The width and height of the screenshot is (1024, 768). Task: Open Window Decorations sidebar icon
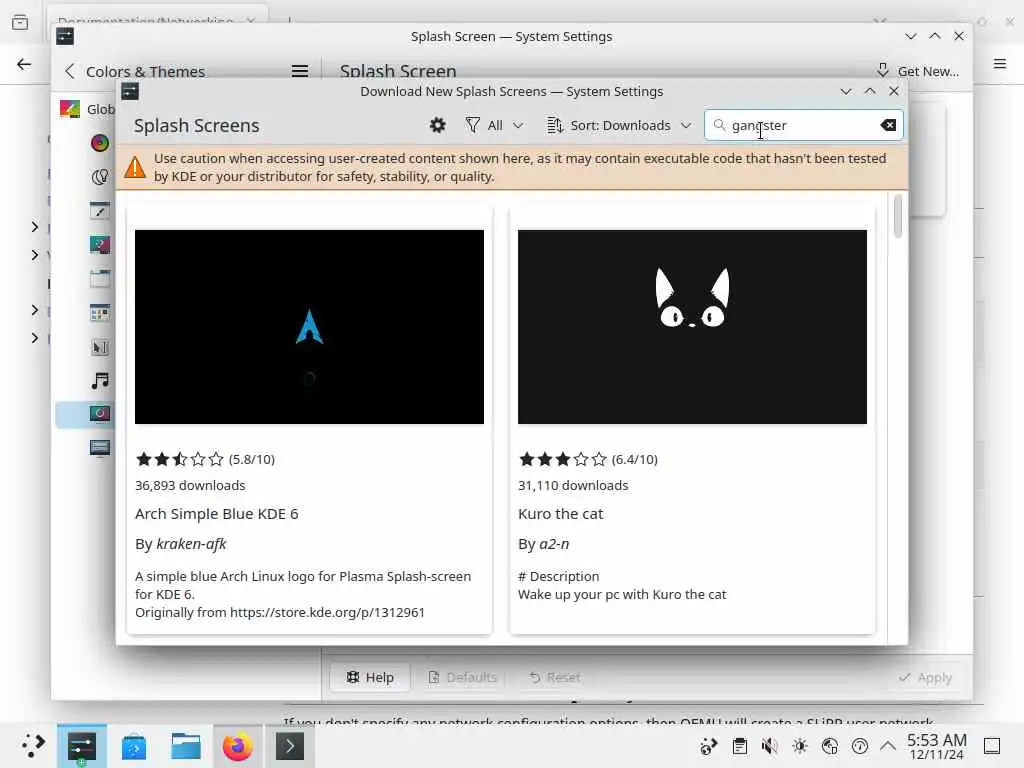100,278
